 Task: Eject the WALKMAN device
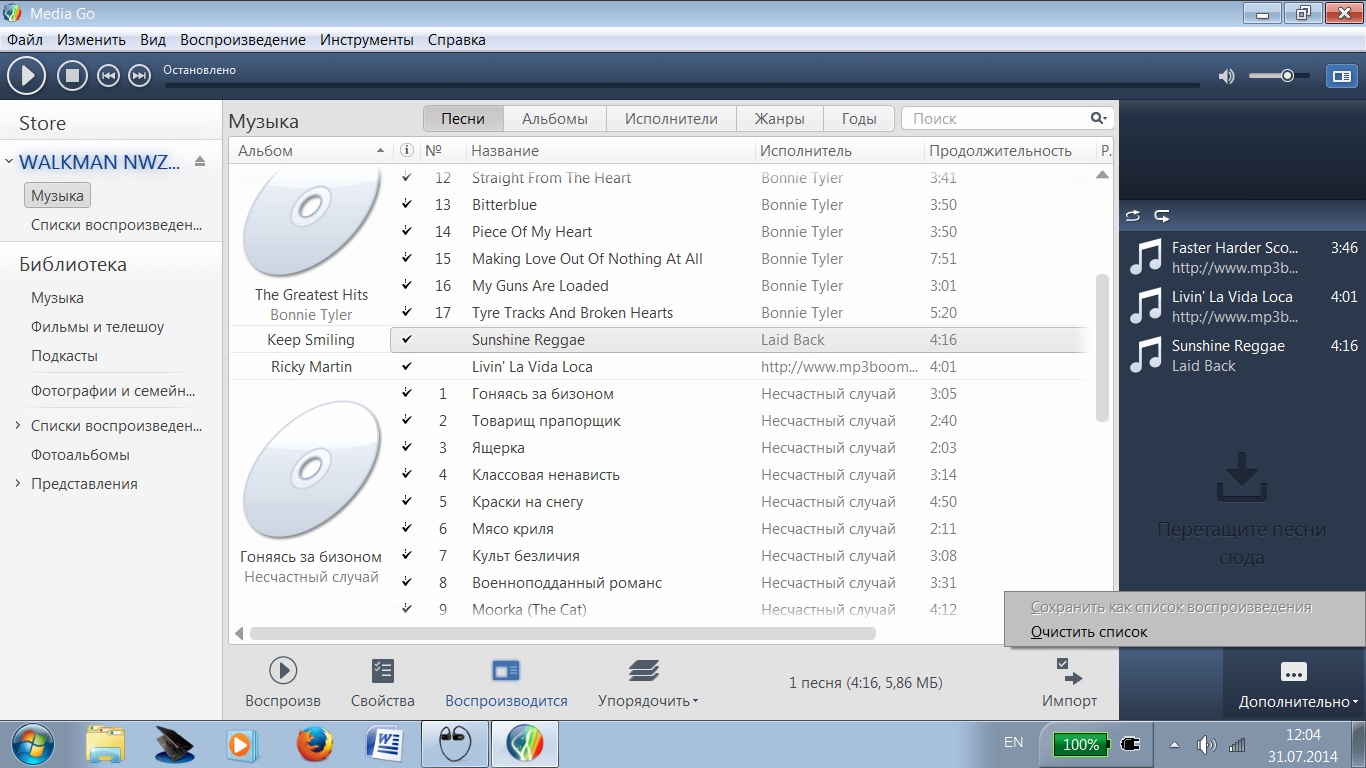pos(200,162)
